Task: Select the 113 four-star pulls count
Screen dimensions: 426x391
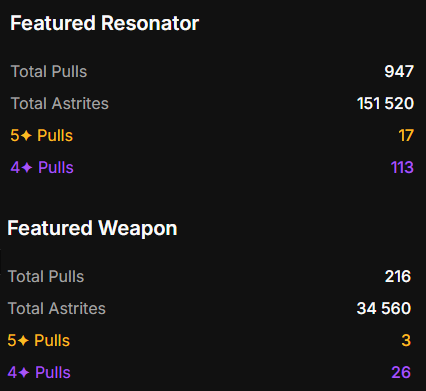Action: 402,167
